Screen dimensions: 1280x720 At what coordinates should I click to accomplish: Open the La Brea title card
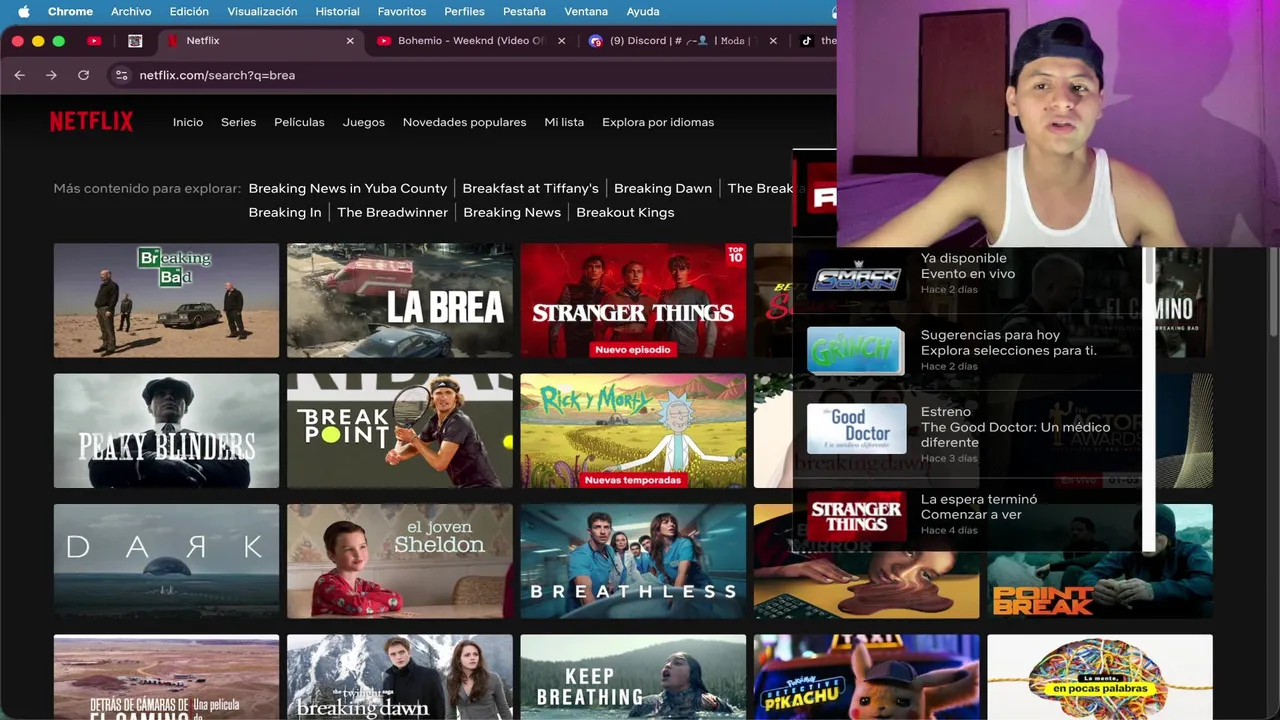pyautogui.click(x=400, y=300)
